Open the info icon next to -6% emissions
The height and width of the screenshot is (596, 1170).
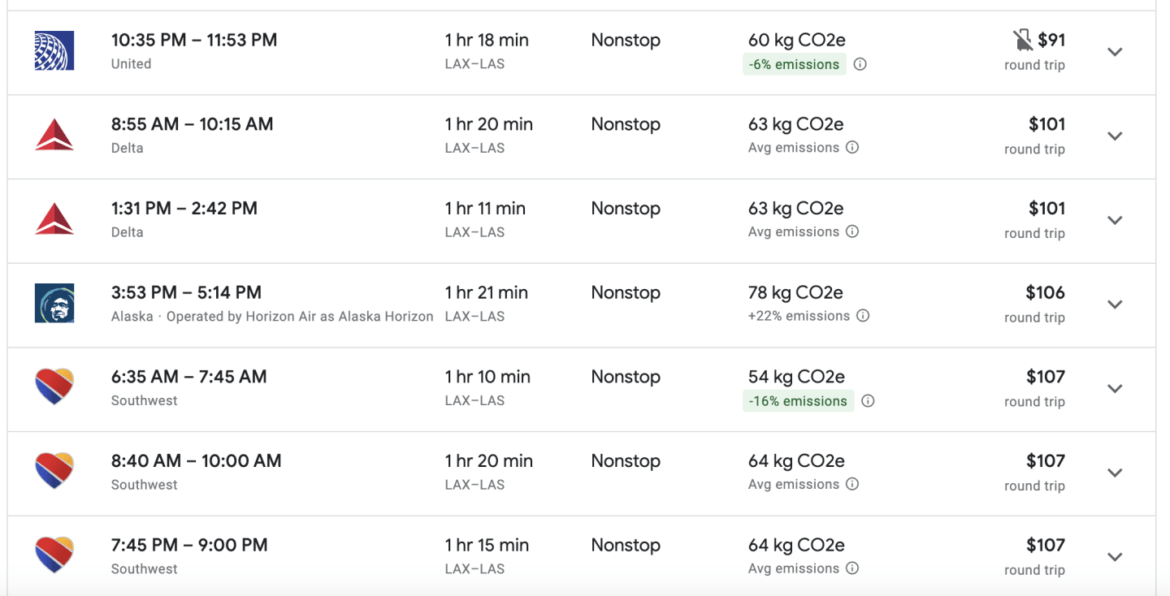pos(860,65)
